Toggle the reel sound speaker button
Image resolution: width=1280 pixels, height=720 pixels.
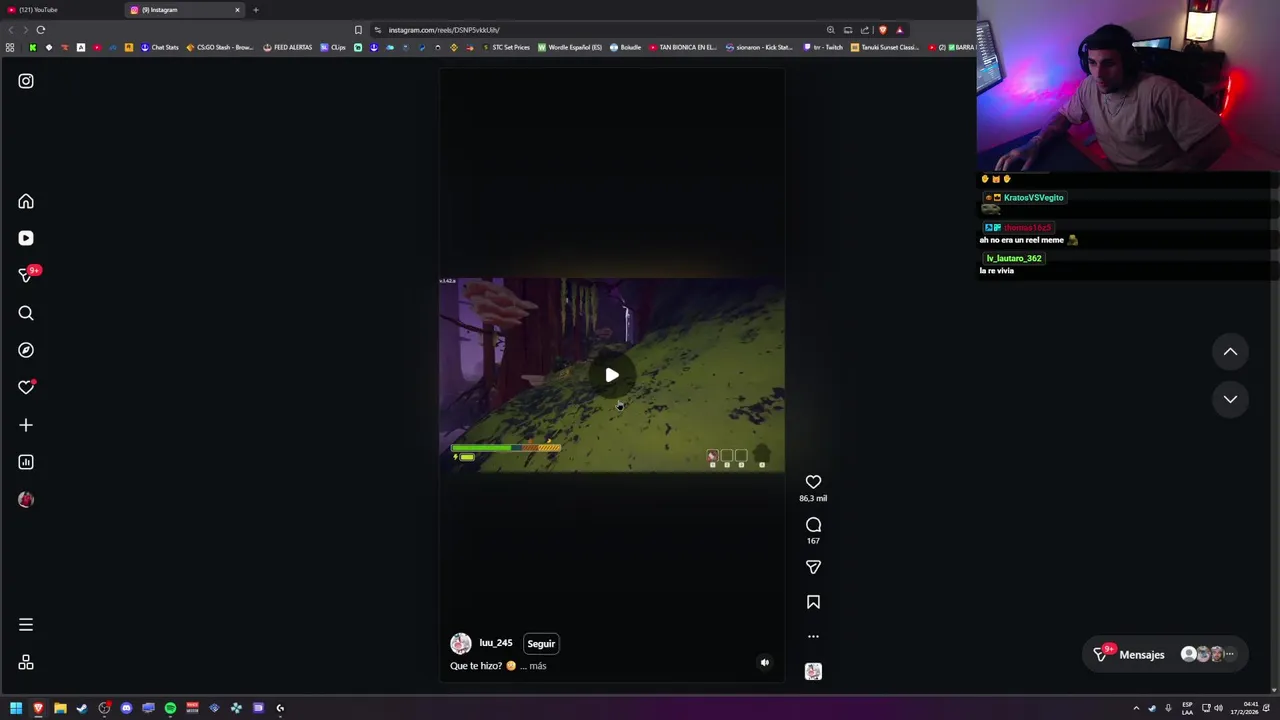point(765,662)
